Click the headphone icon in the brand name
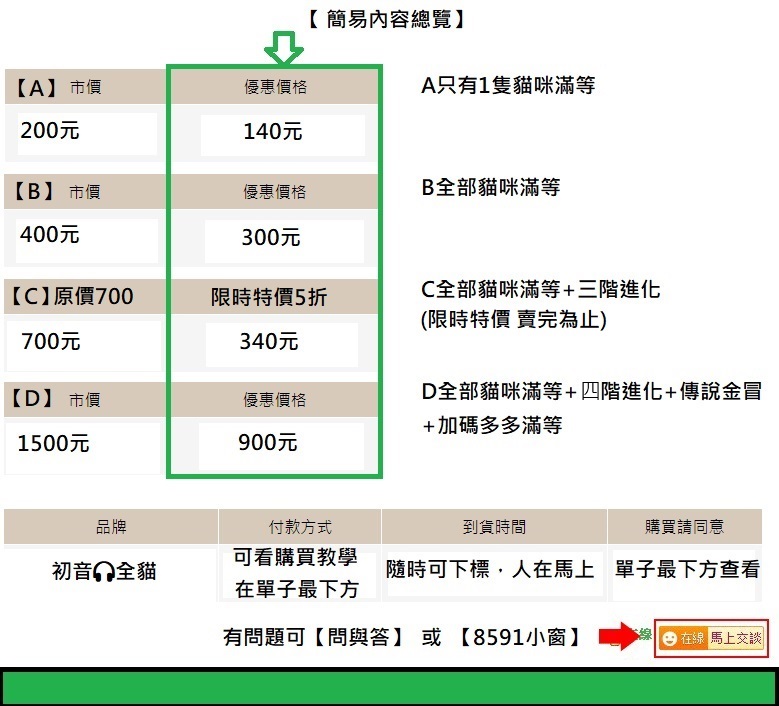 [104, 572]
